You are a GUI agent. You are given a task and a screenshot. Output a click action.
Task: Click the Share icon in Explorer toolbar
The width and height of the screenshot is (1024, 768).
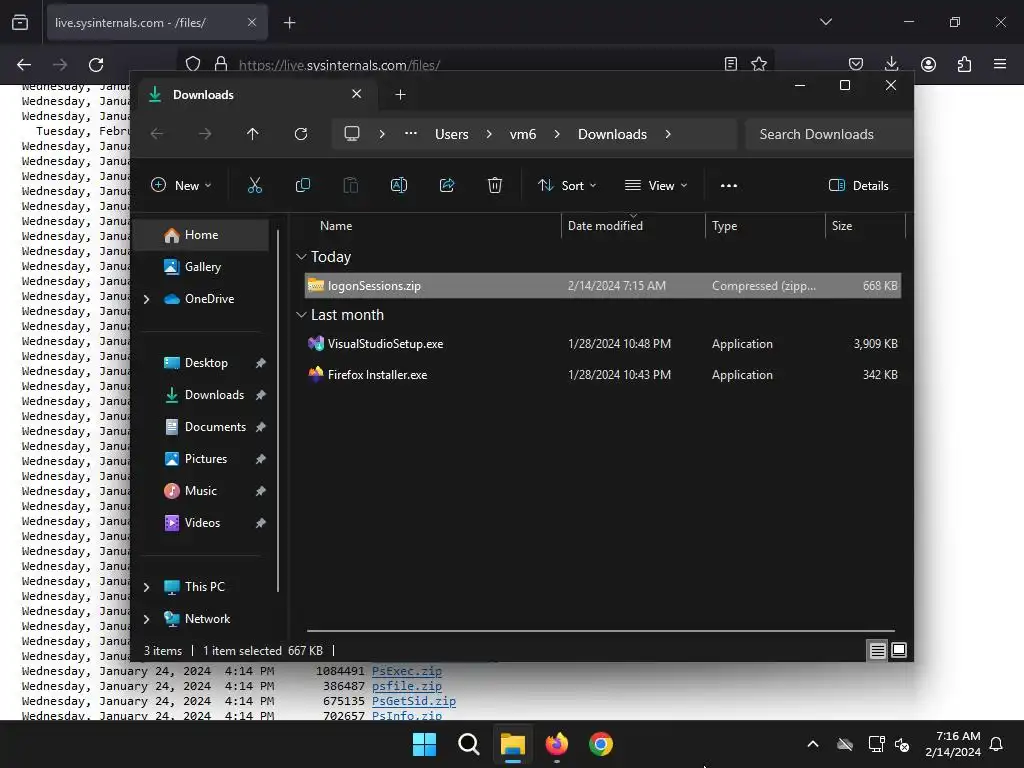pos(447,185)
